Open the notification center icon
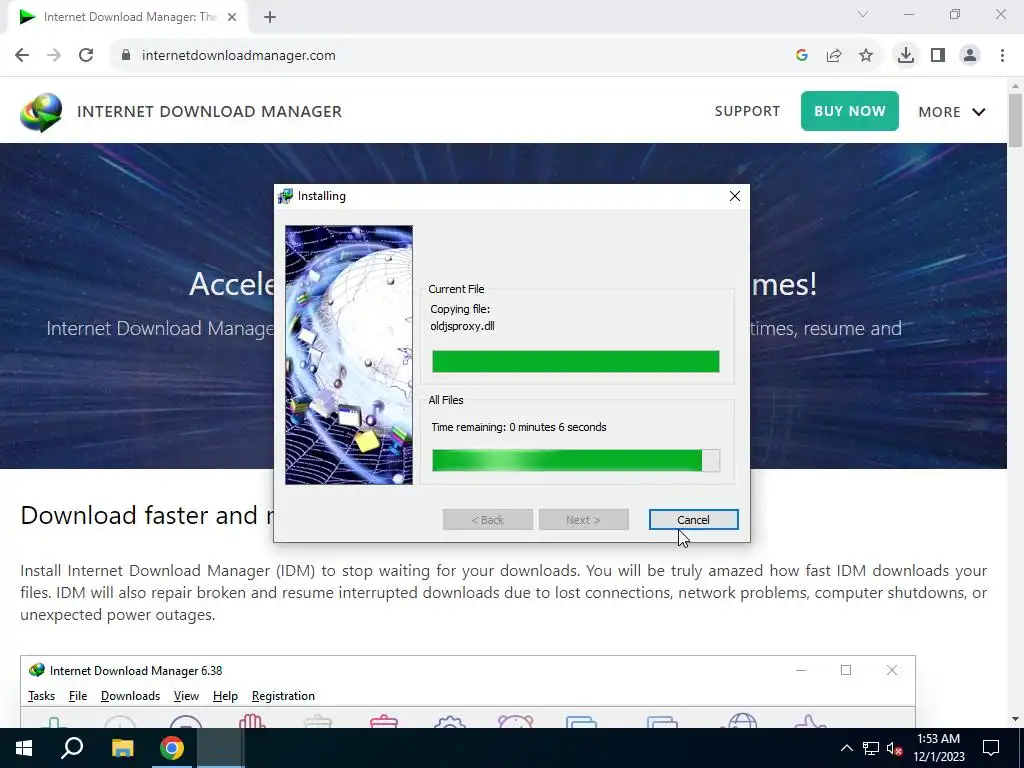The image size is (1024, 768). pyautogui.click(x=991, y=748)
